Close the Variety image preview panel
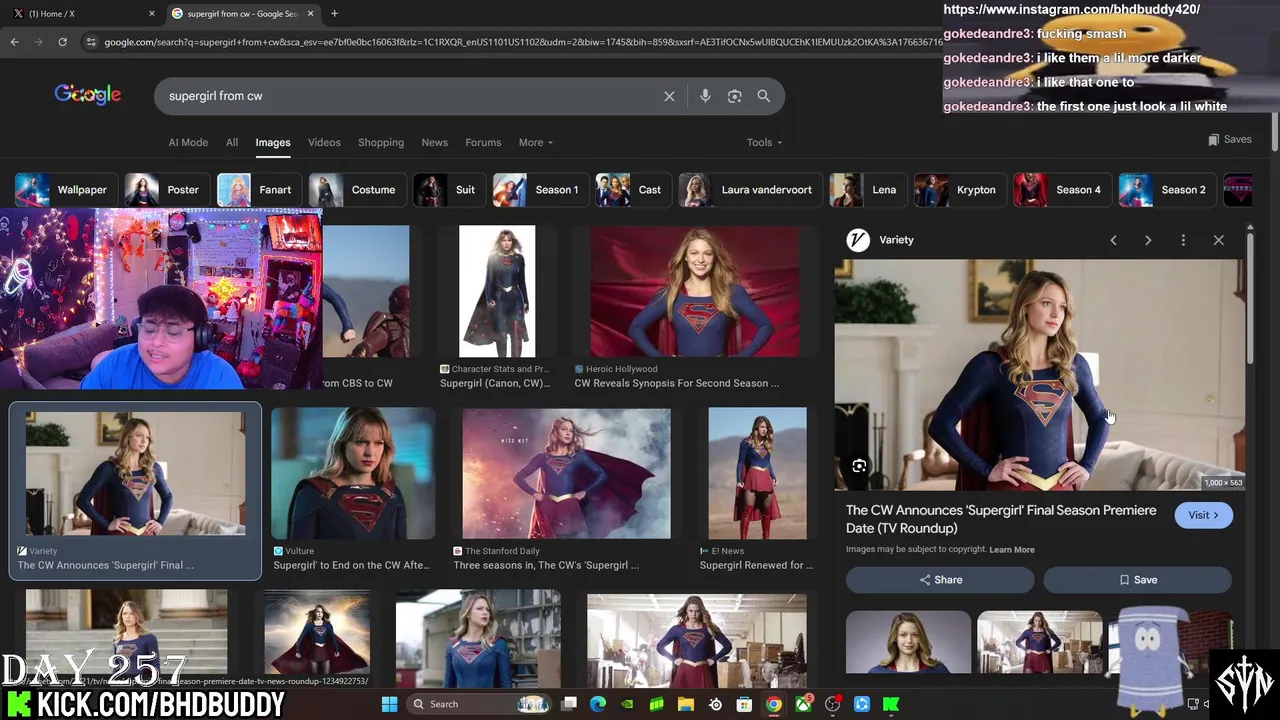The image size is (1280, 720). click(x=1218, y=240)
